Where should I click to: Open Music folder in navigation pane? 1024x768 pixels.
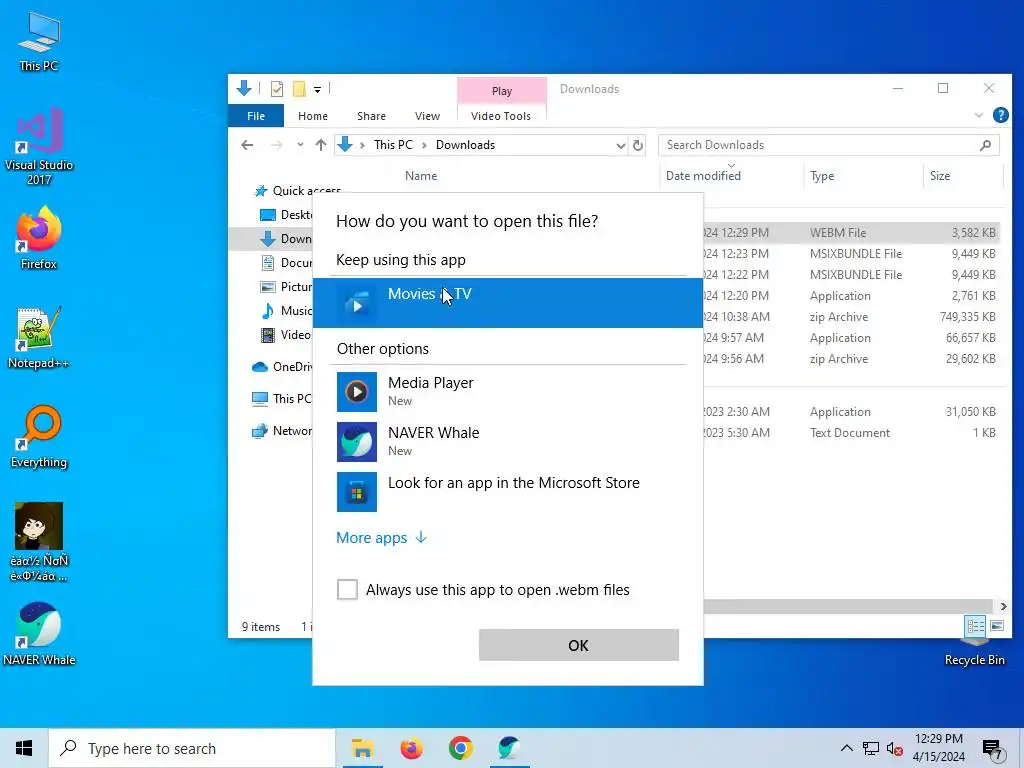point(286,311)
